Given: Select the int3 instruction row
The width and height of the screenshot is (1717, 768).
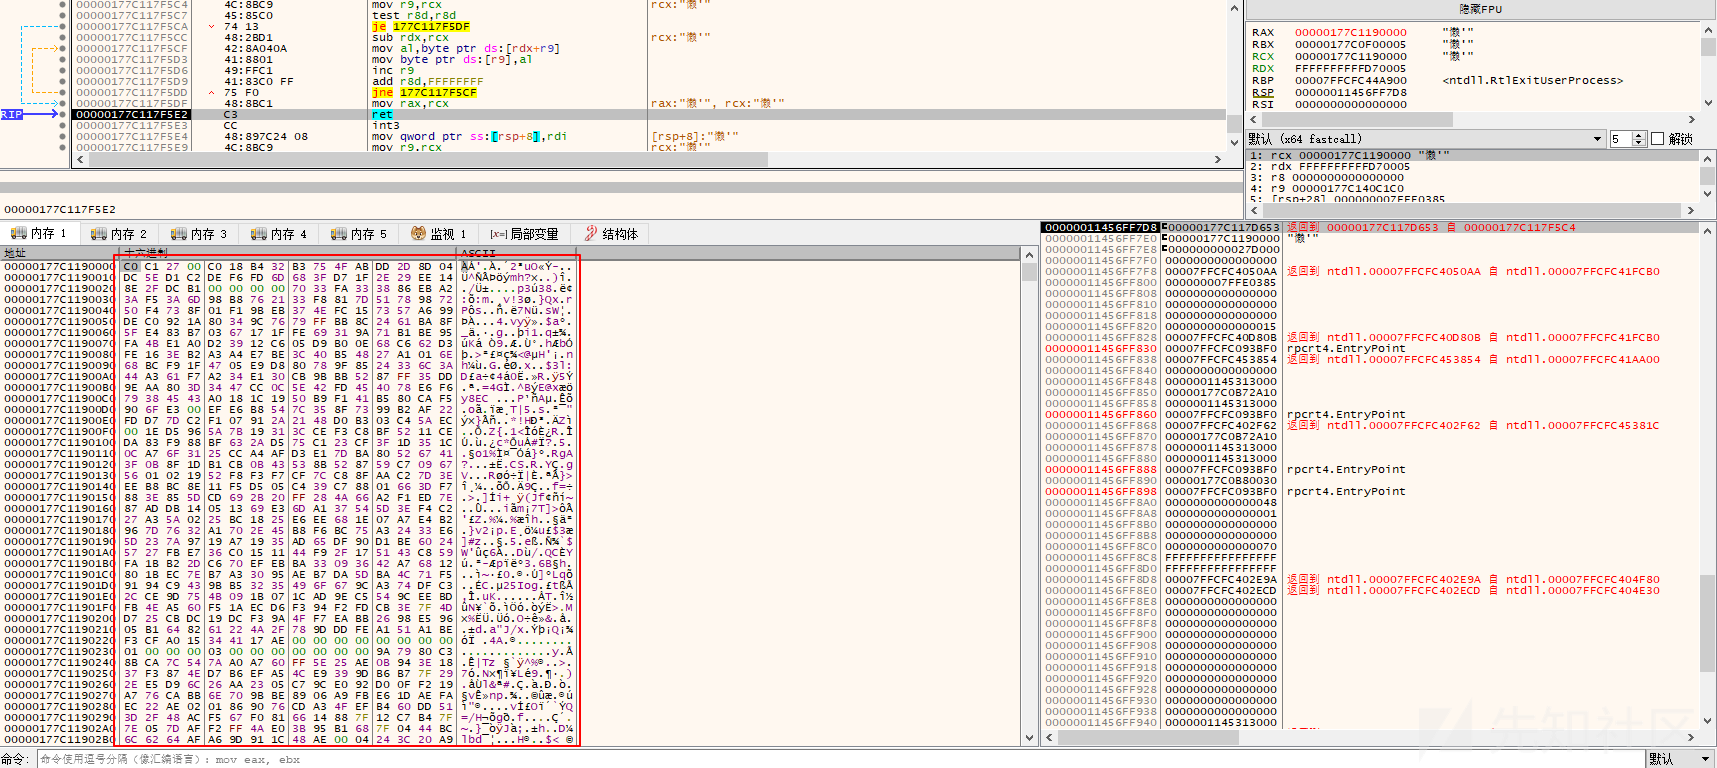Looking at the screenshot, I should [x=648, y=126].
